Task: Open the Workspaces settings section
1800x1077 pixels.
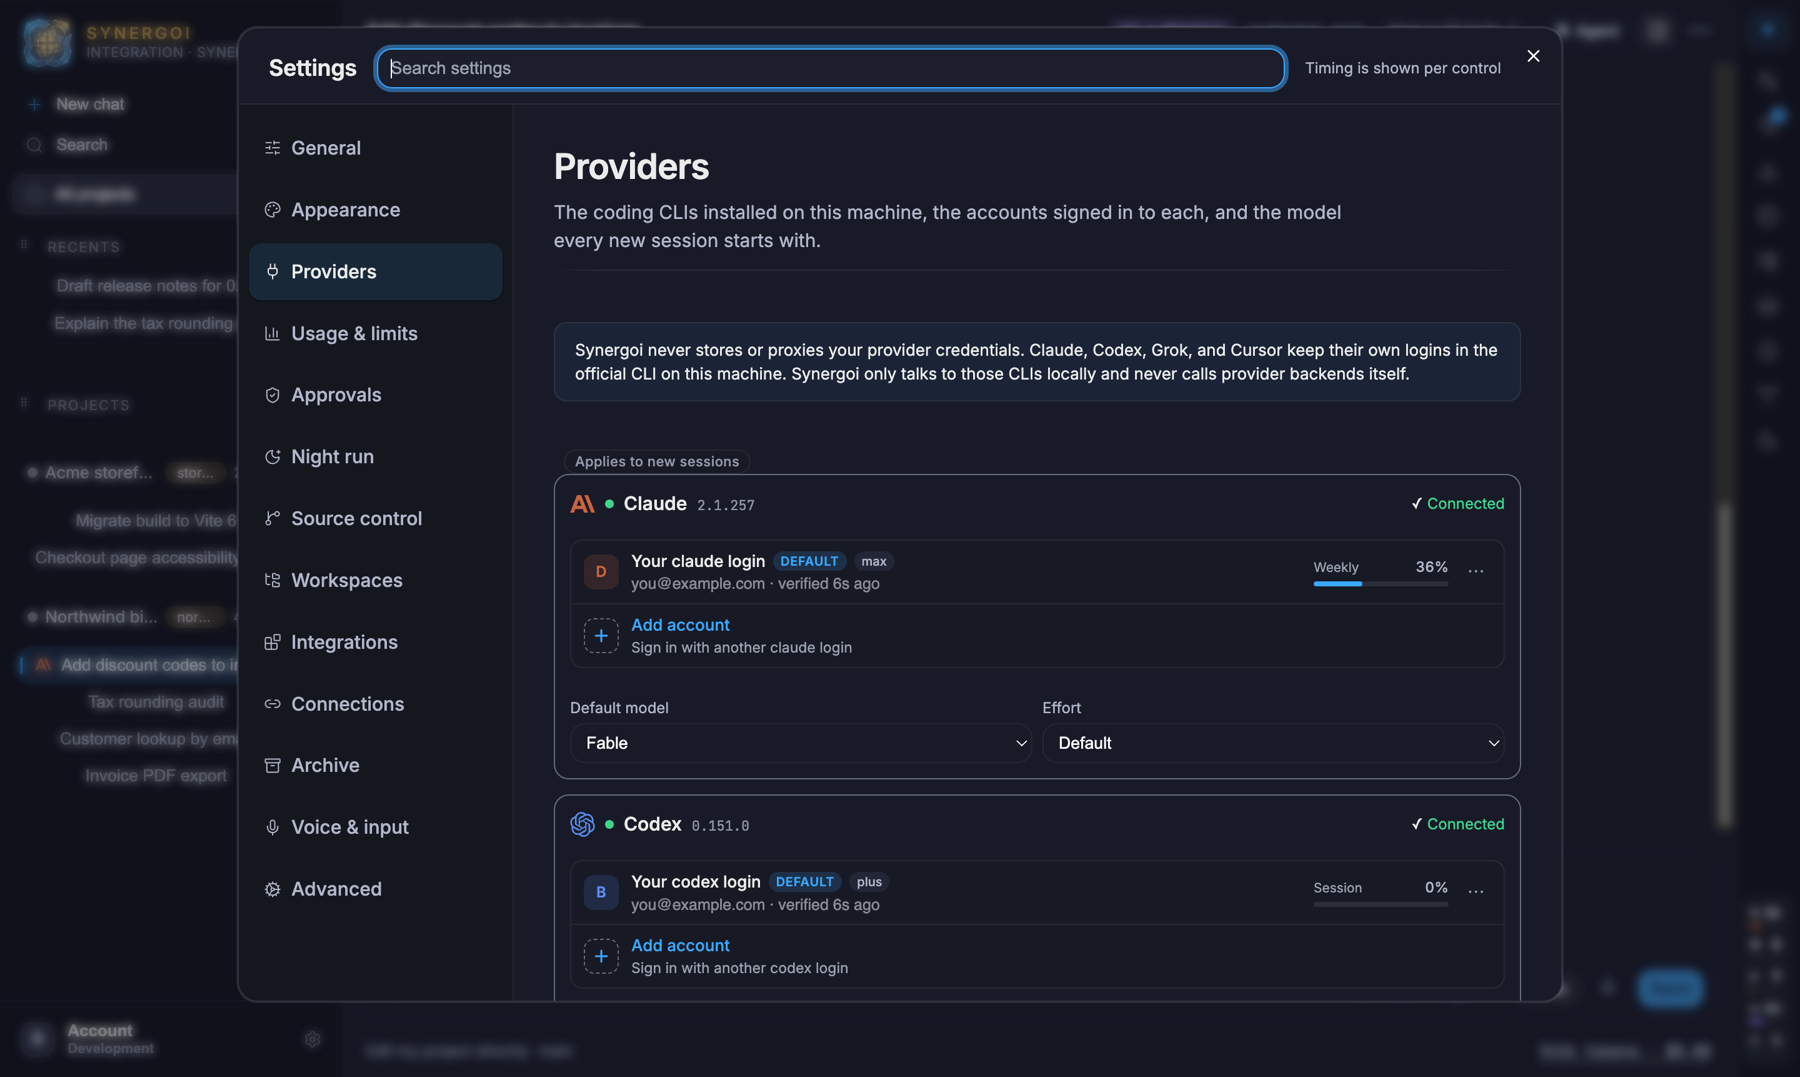Action: (x=375, y=581)
